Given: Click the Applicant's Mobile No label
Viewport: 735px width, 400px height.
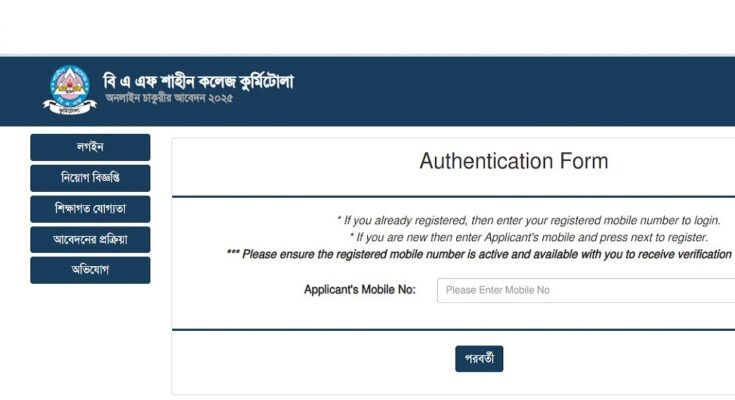Looking at the screenshot, I should pyautogui.click(x=359, y=290).
